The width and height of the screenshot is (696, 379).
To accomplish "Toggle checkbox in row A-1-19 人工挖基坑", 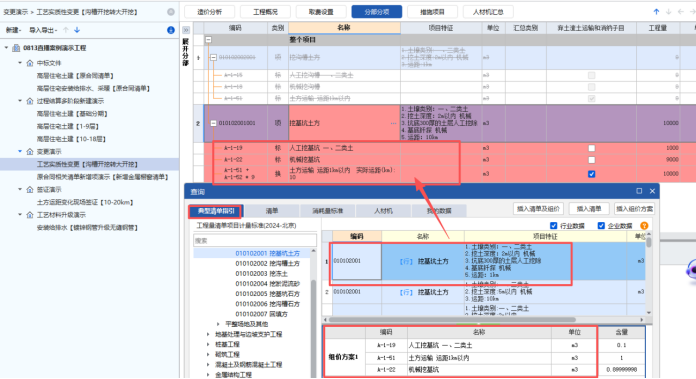I will point(591,148).
